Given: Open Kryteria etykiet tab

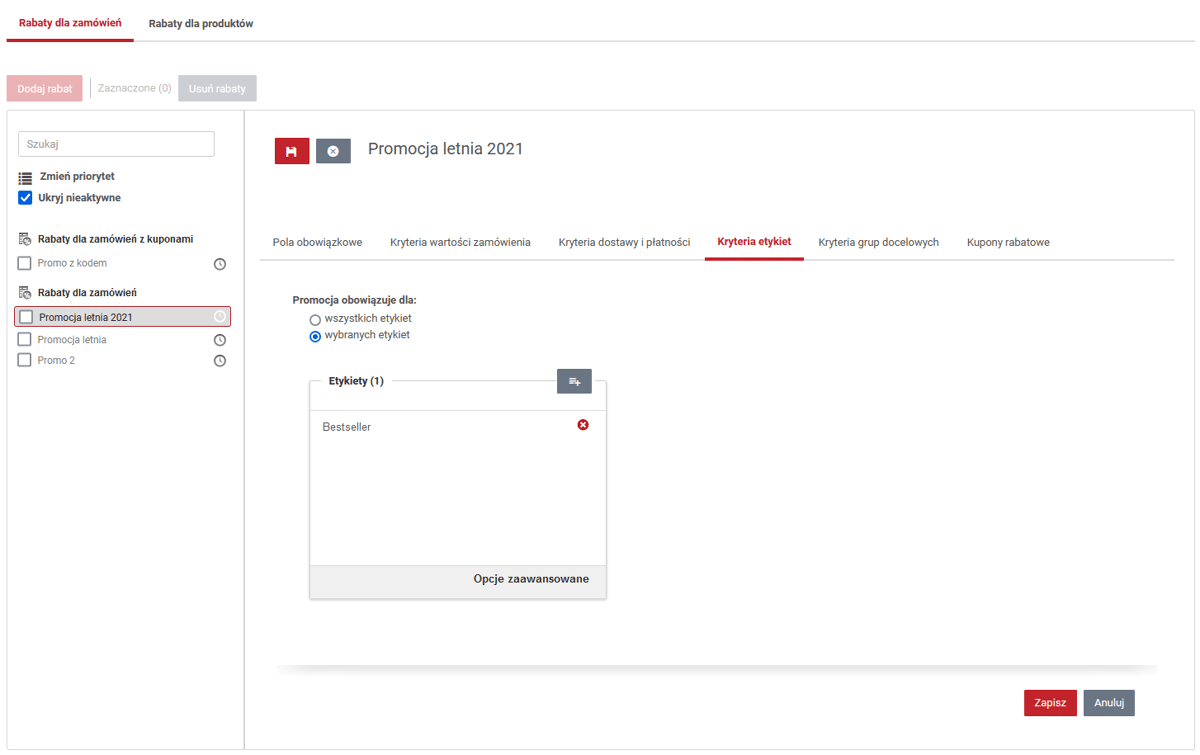Looking at the screenshot, I should click(x=754, y=242).
